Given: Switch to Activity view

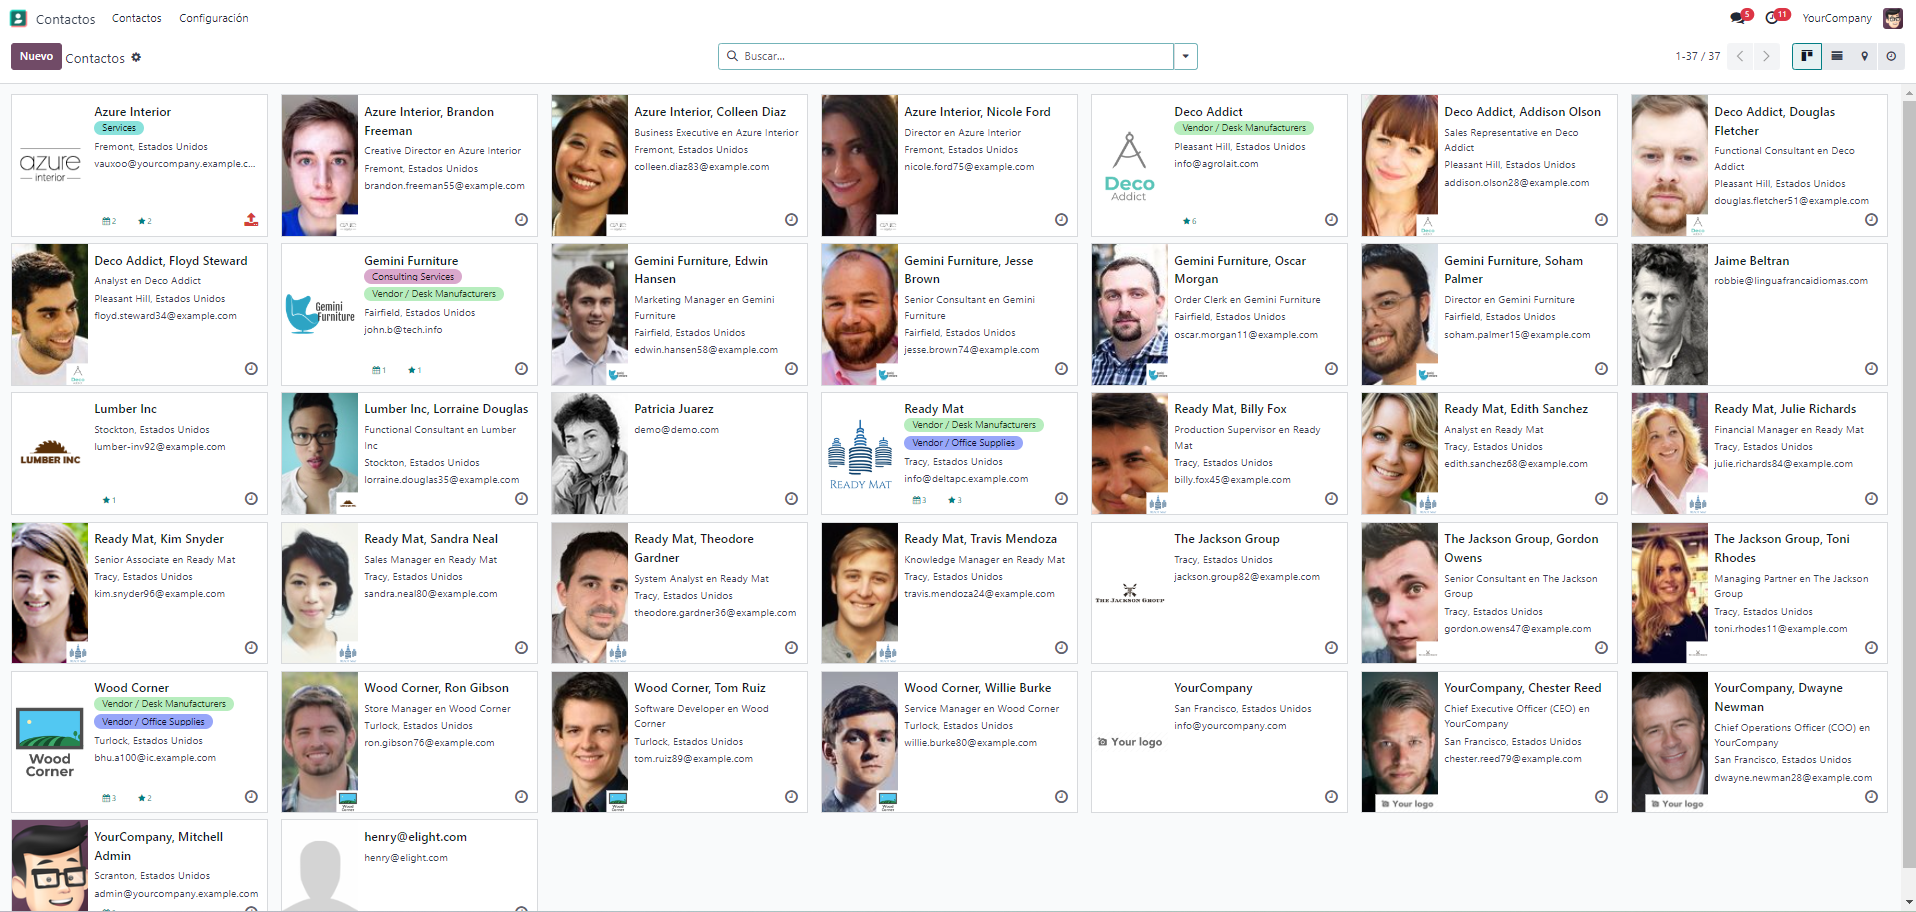Looking at the screenshot, I should [1891, 56].
